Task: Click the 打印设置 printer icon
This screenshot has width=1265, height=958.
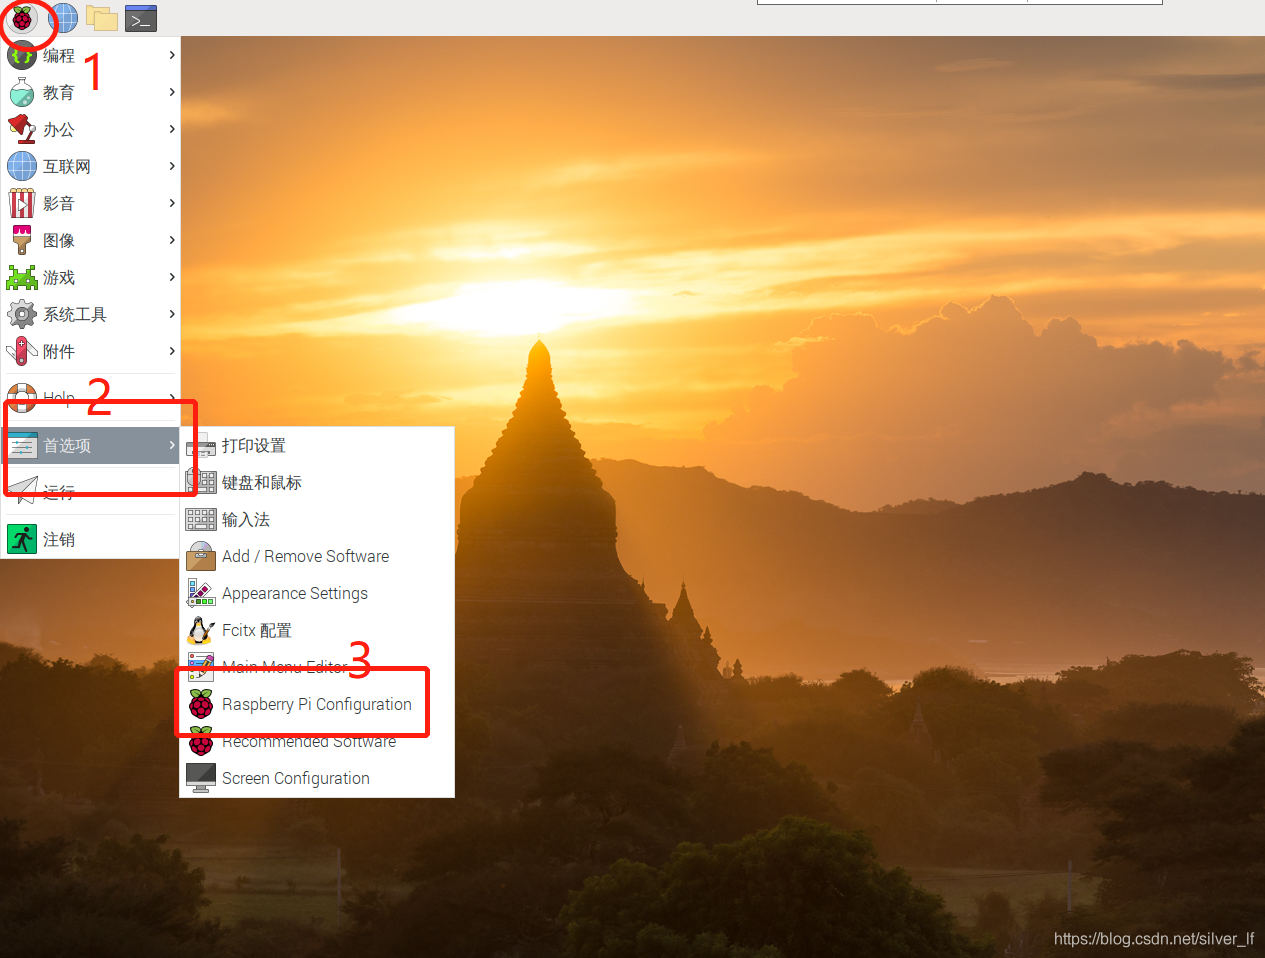Action: pos(201,446)
